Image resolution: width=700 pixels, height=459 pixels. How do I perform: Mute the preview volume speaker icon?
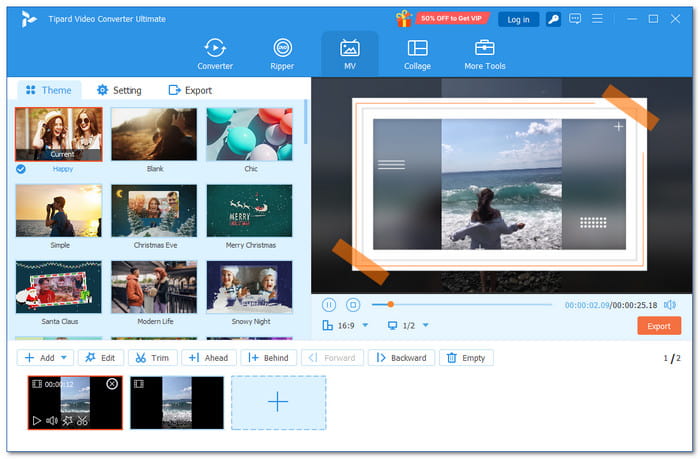(670, 305)
